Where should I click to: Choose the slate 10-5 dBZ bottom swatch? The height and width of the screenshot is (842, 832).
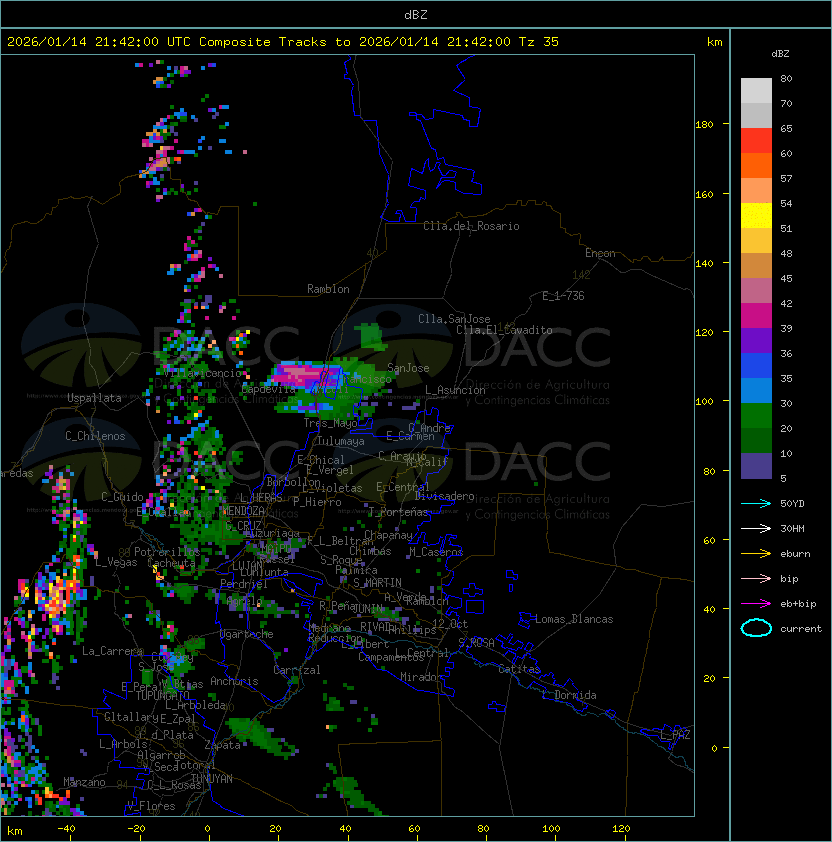(756, 466)
